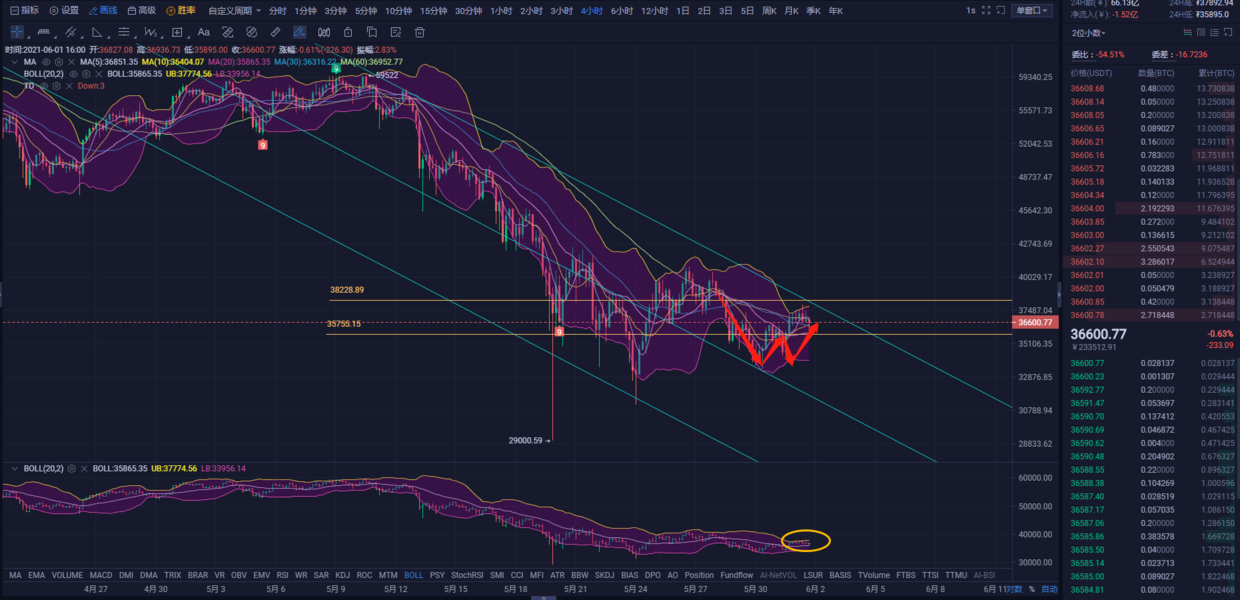The height and width of the screenshot is (600, 1240).
Task: Click the 35755.15 horizontal line label
Action: tap(344, 323)
